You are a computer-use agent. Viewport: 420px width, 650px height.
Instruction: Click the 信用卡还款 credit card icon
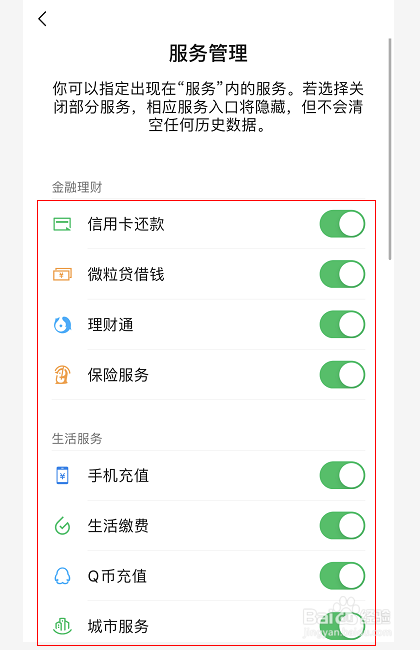(x=62, y=224)
